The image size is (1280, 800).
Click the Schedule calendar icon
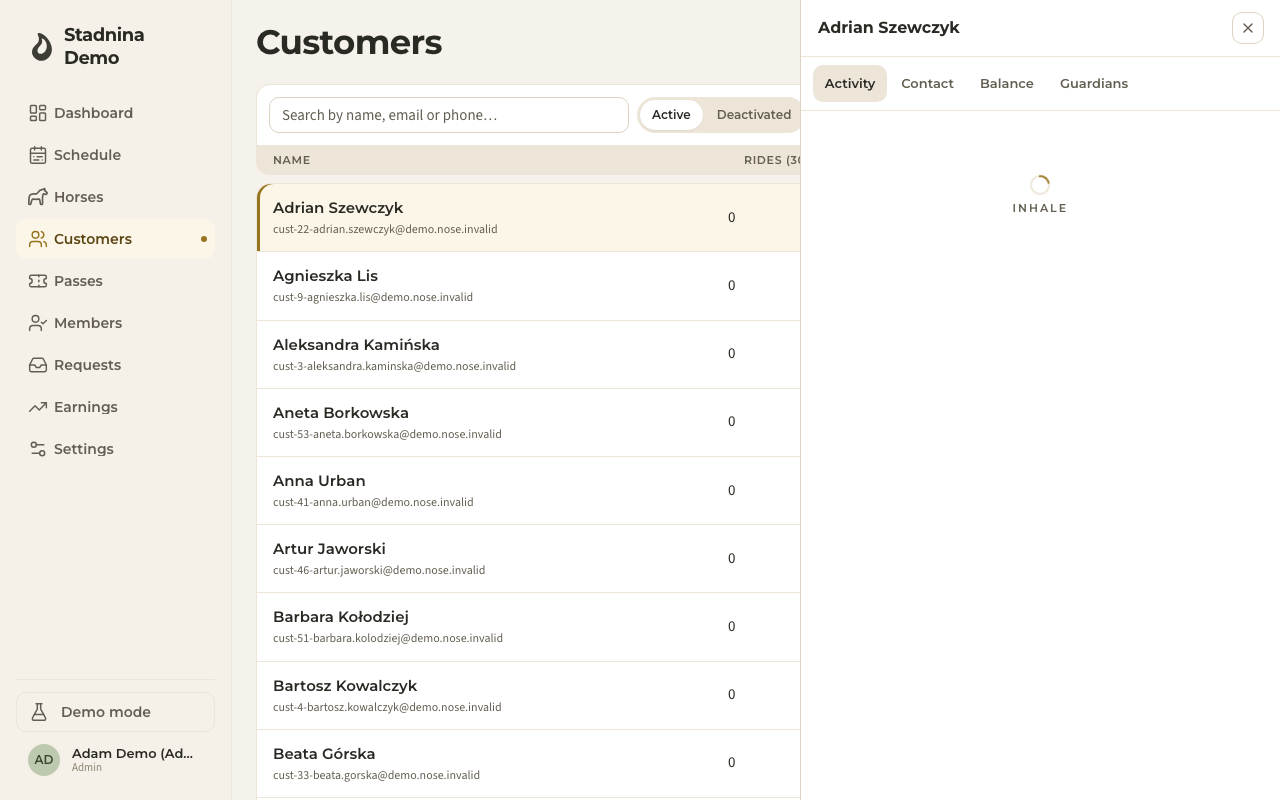point(38,155)
